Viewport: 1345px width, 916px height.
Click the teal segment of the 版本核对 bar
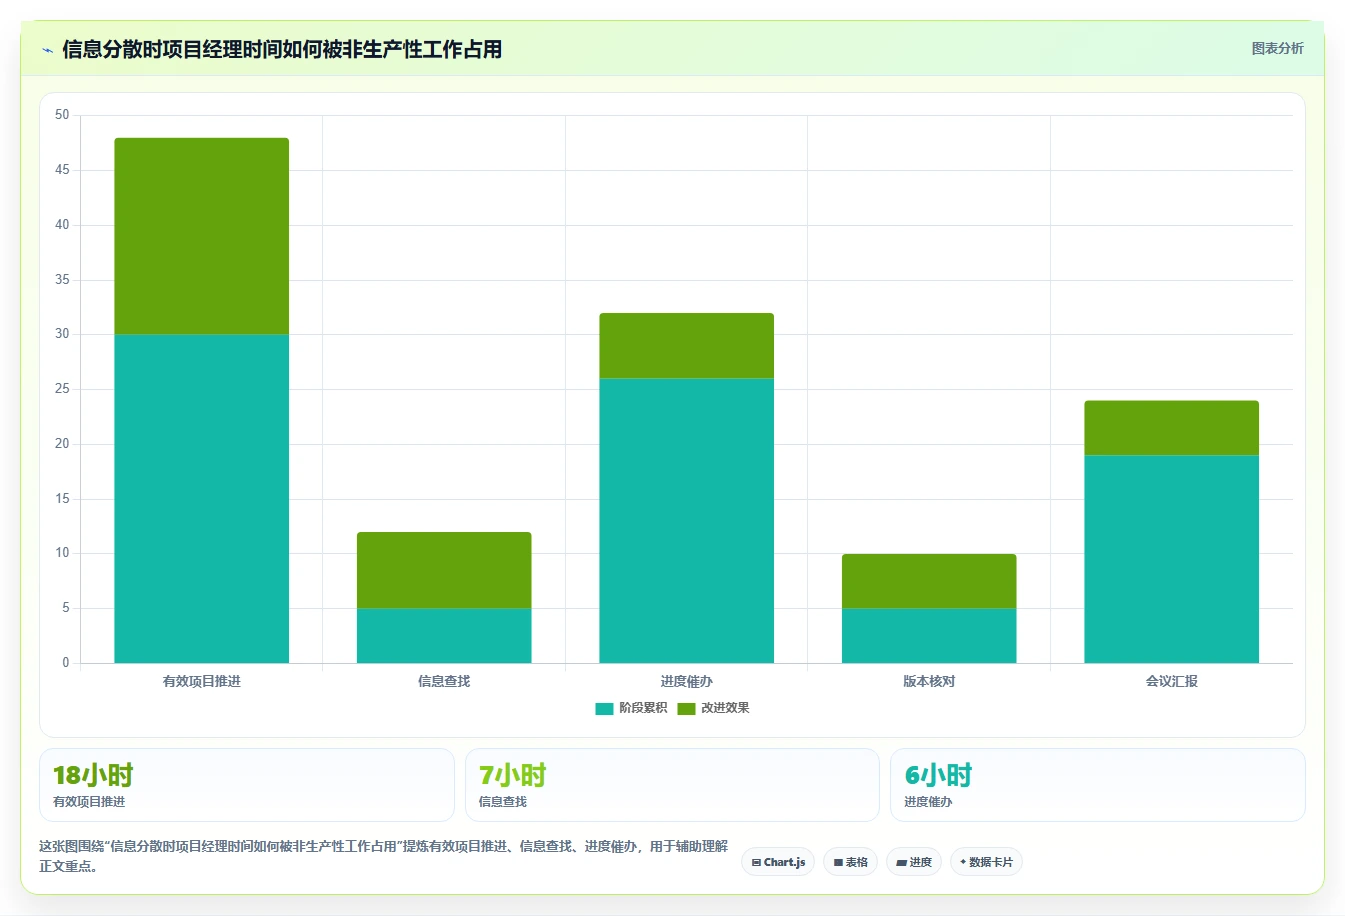point(929,635)
